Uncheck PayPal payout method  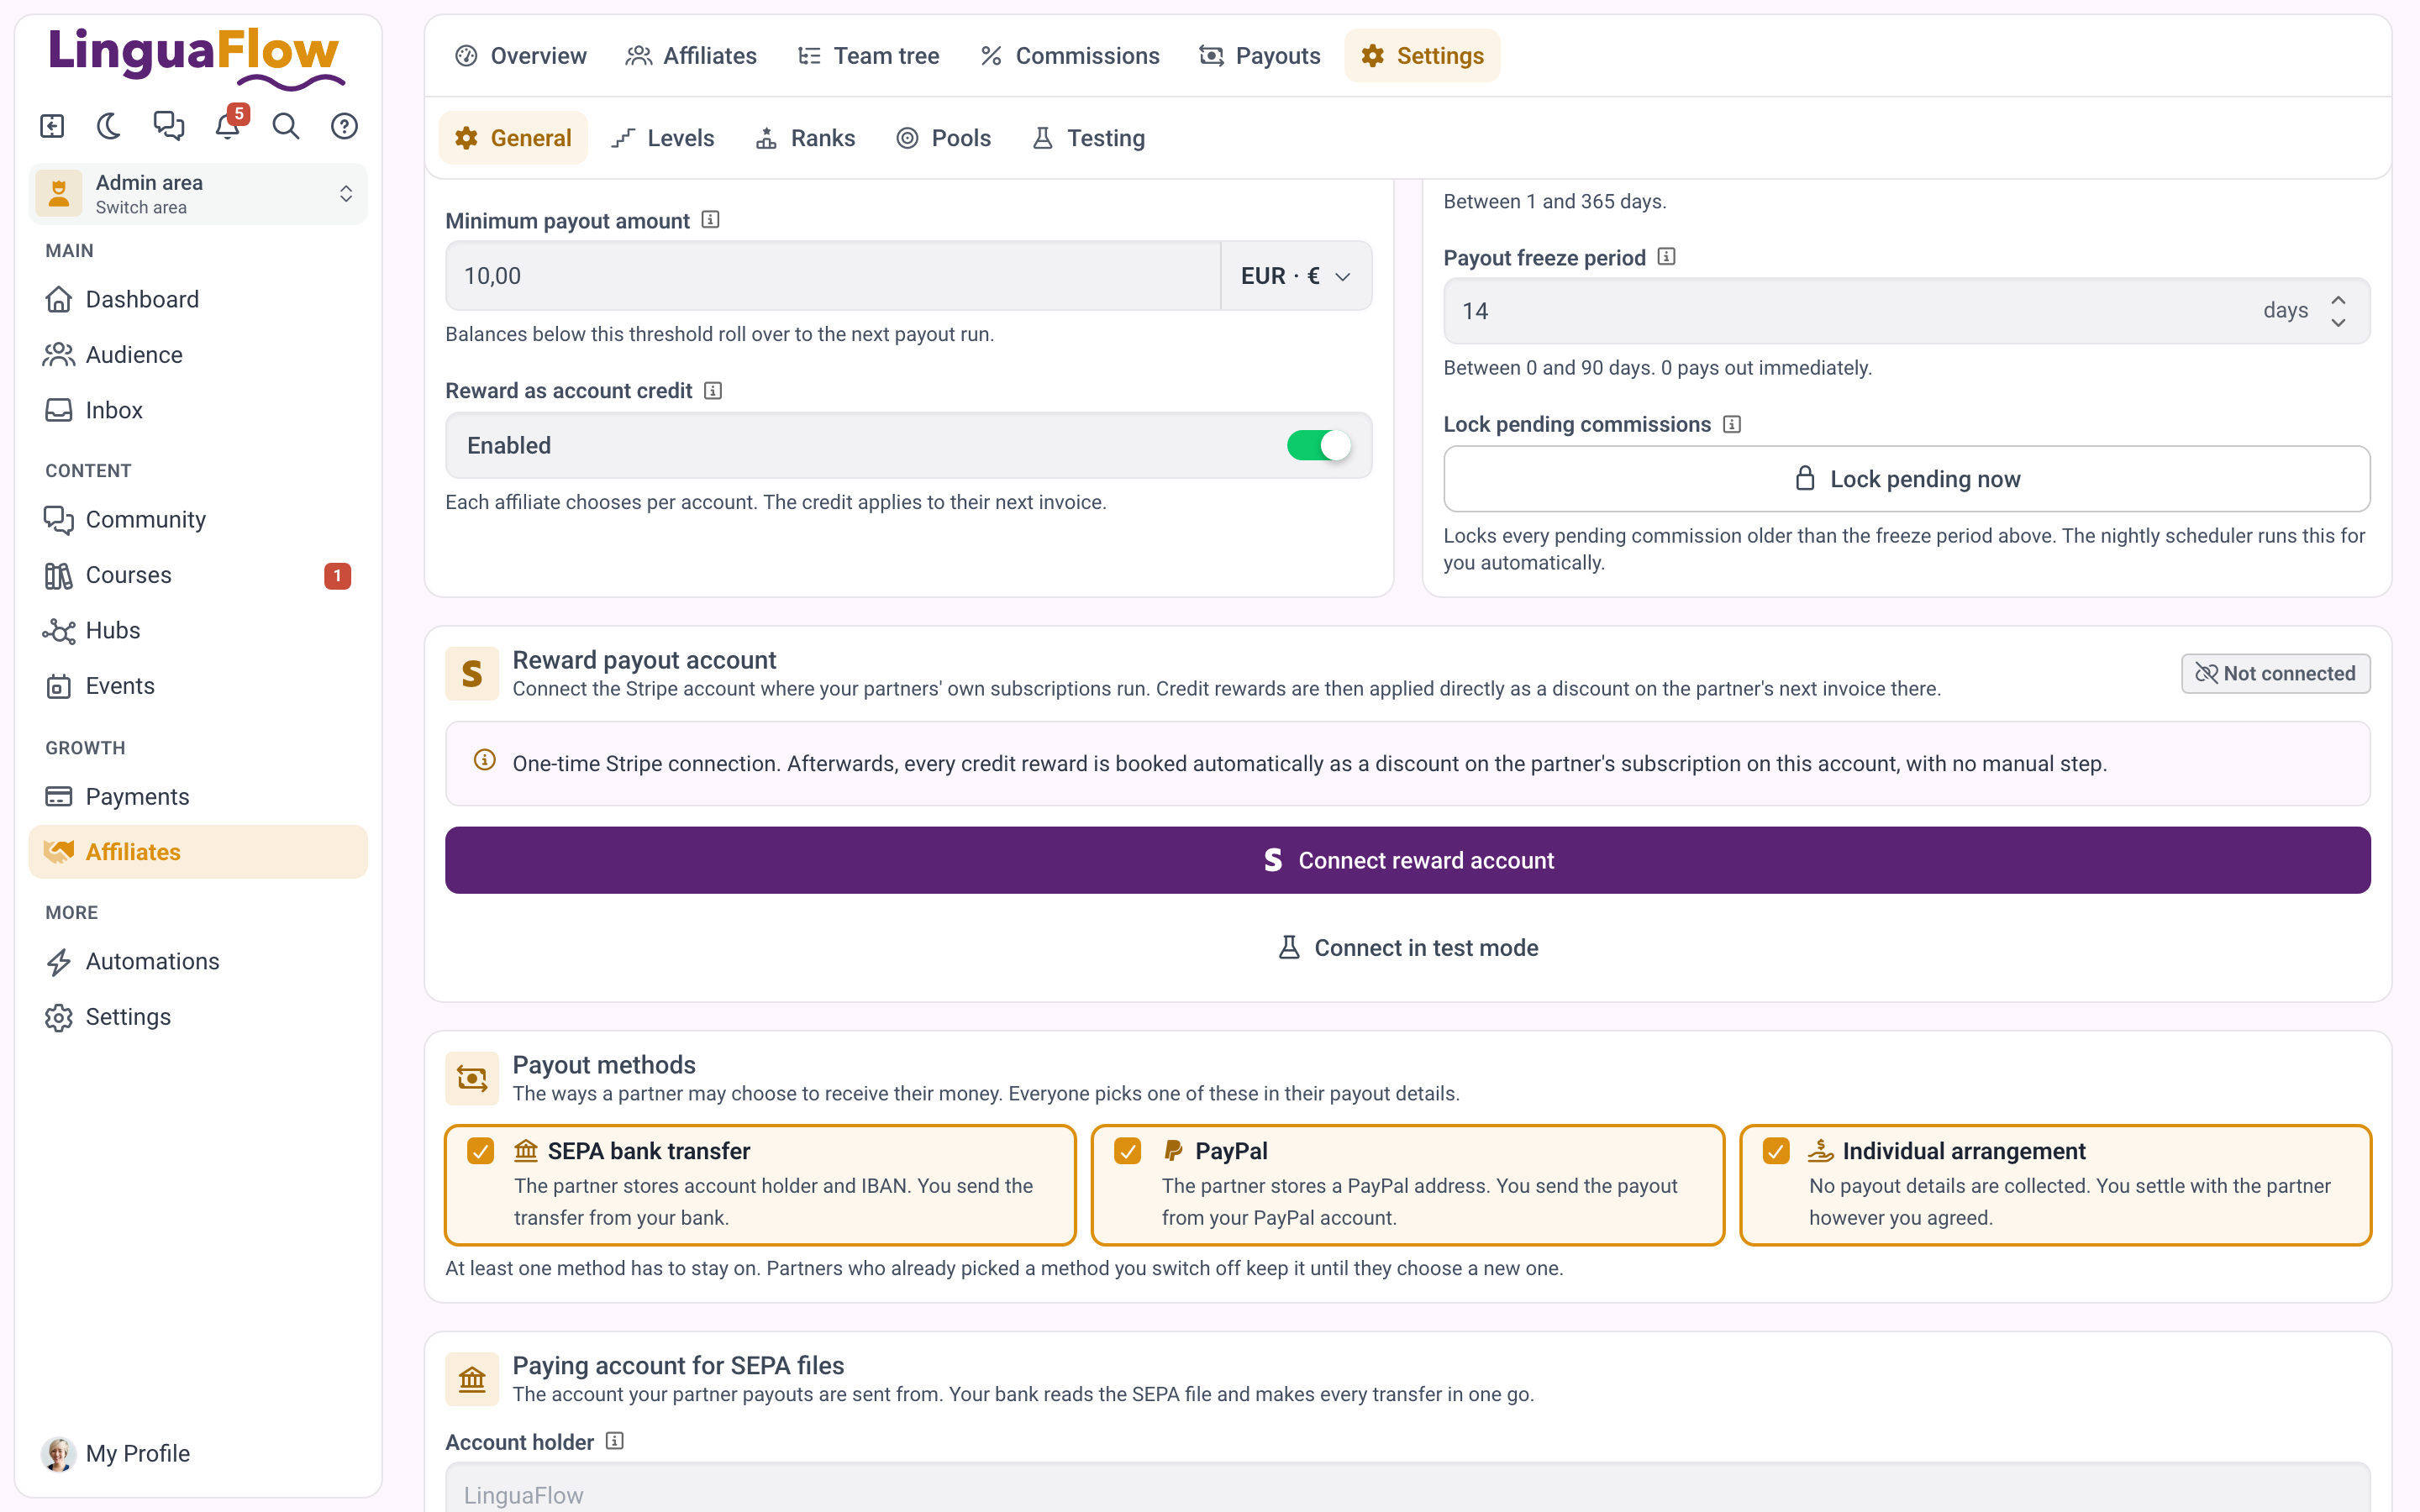1128,1151
